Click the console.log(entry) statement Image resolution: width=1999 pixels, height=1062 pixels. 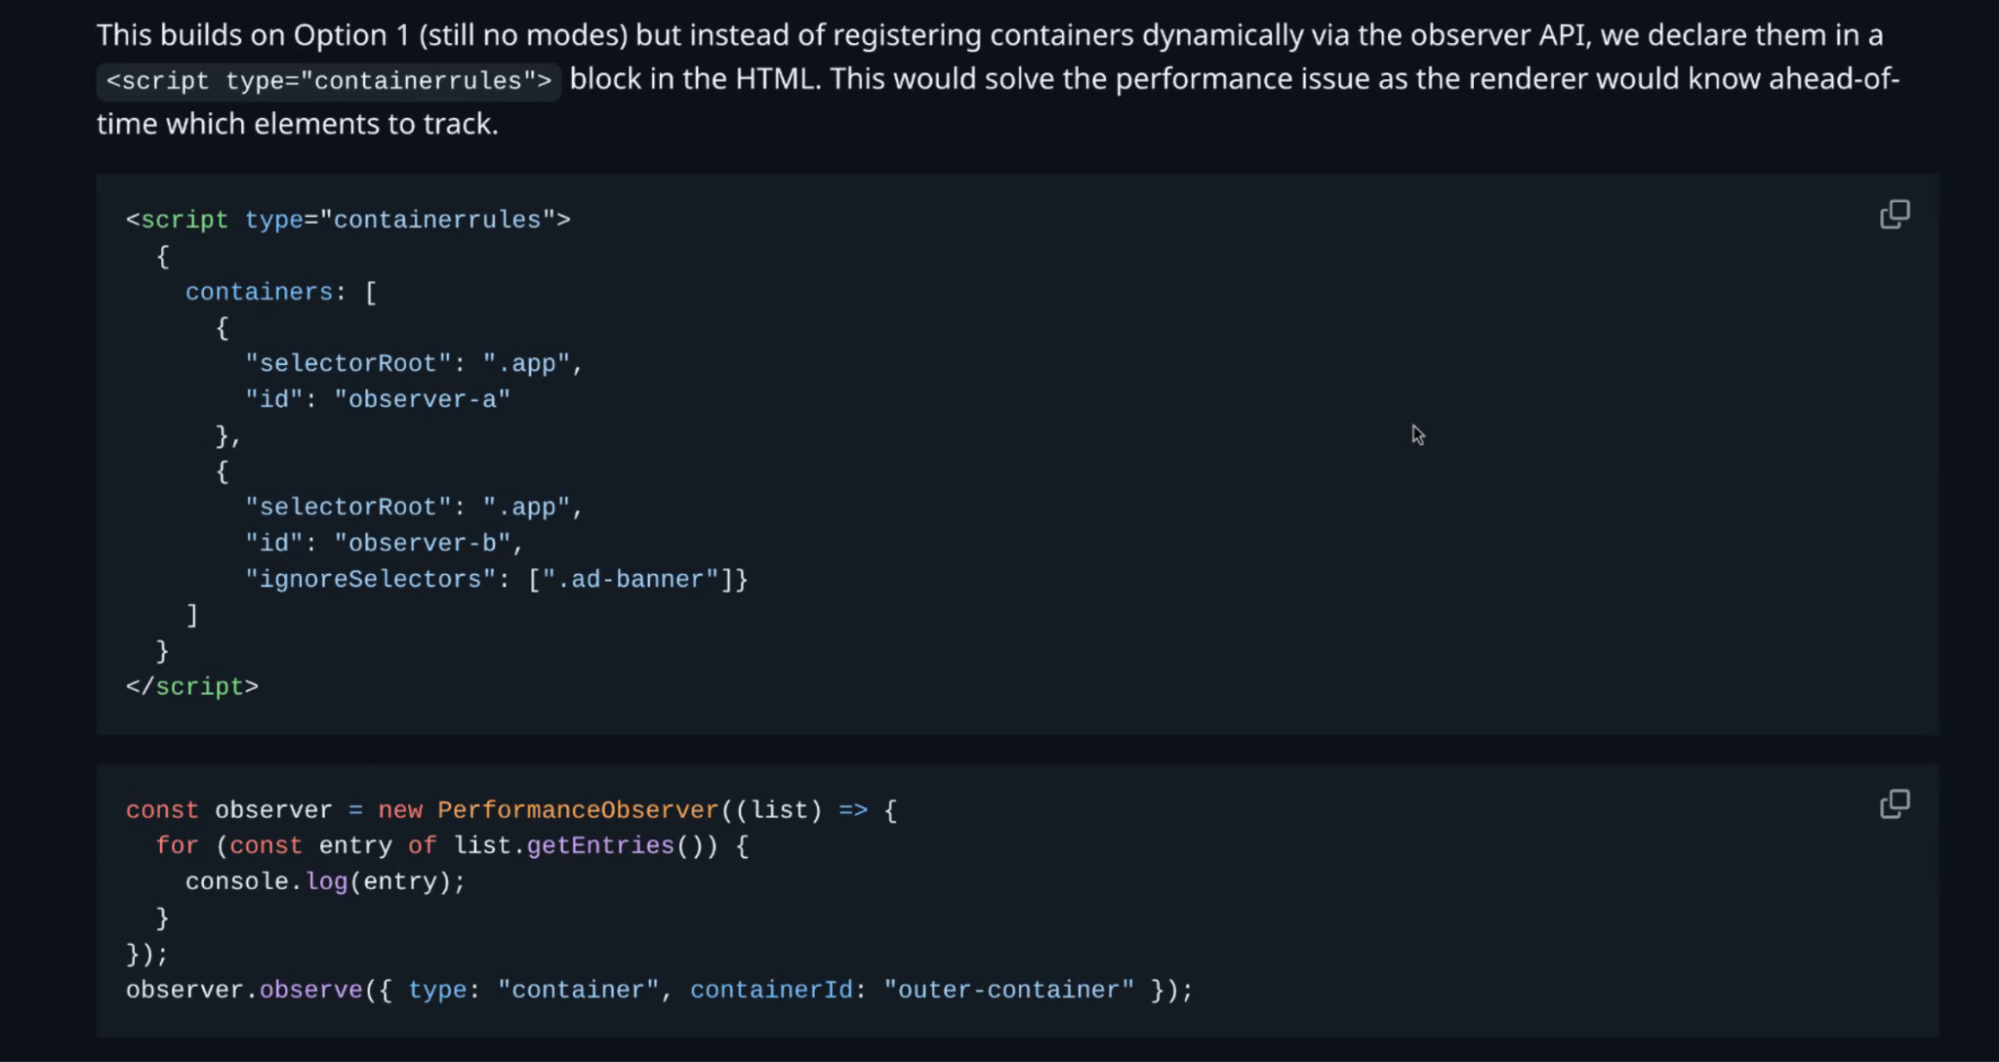coord(325,882)
